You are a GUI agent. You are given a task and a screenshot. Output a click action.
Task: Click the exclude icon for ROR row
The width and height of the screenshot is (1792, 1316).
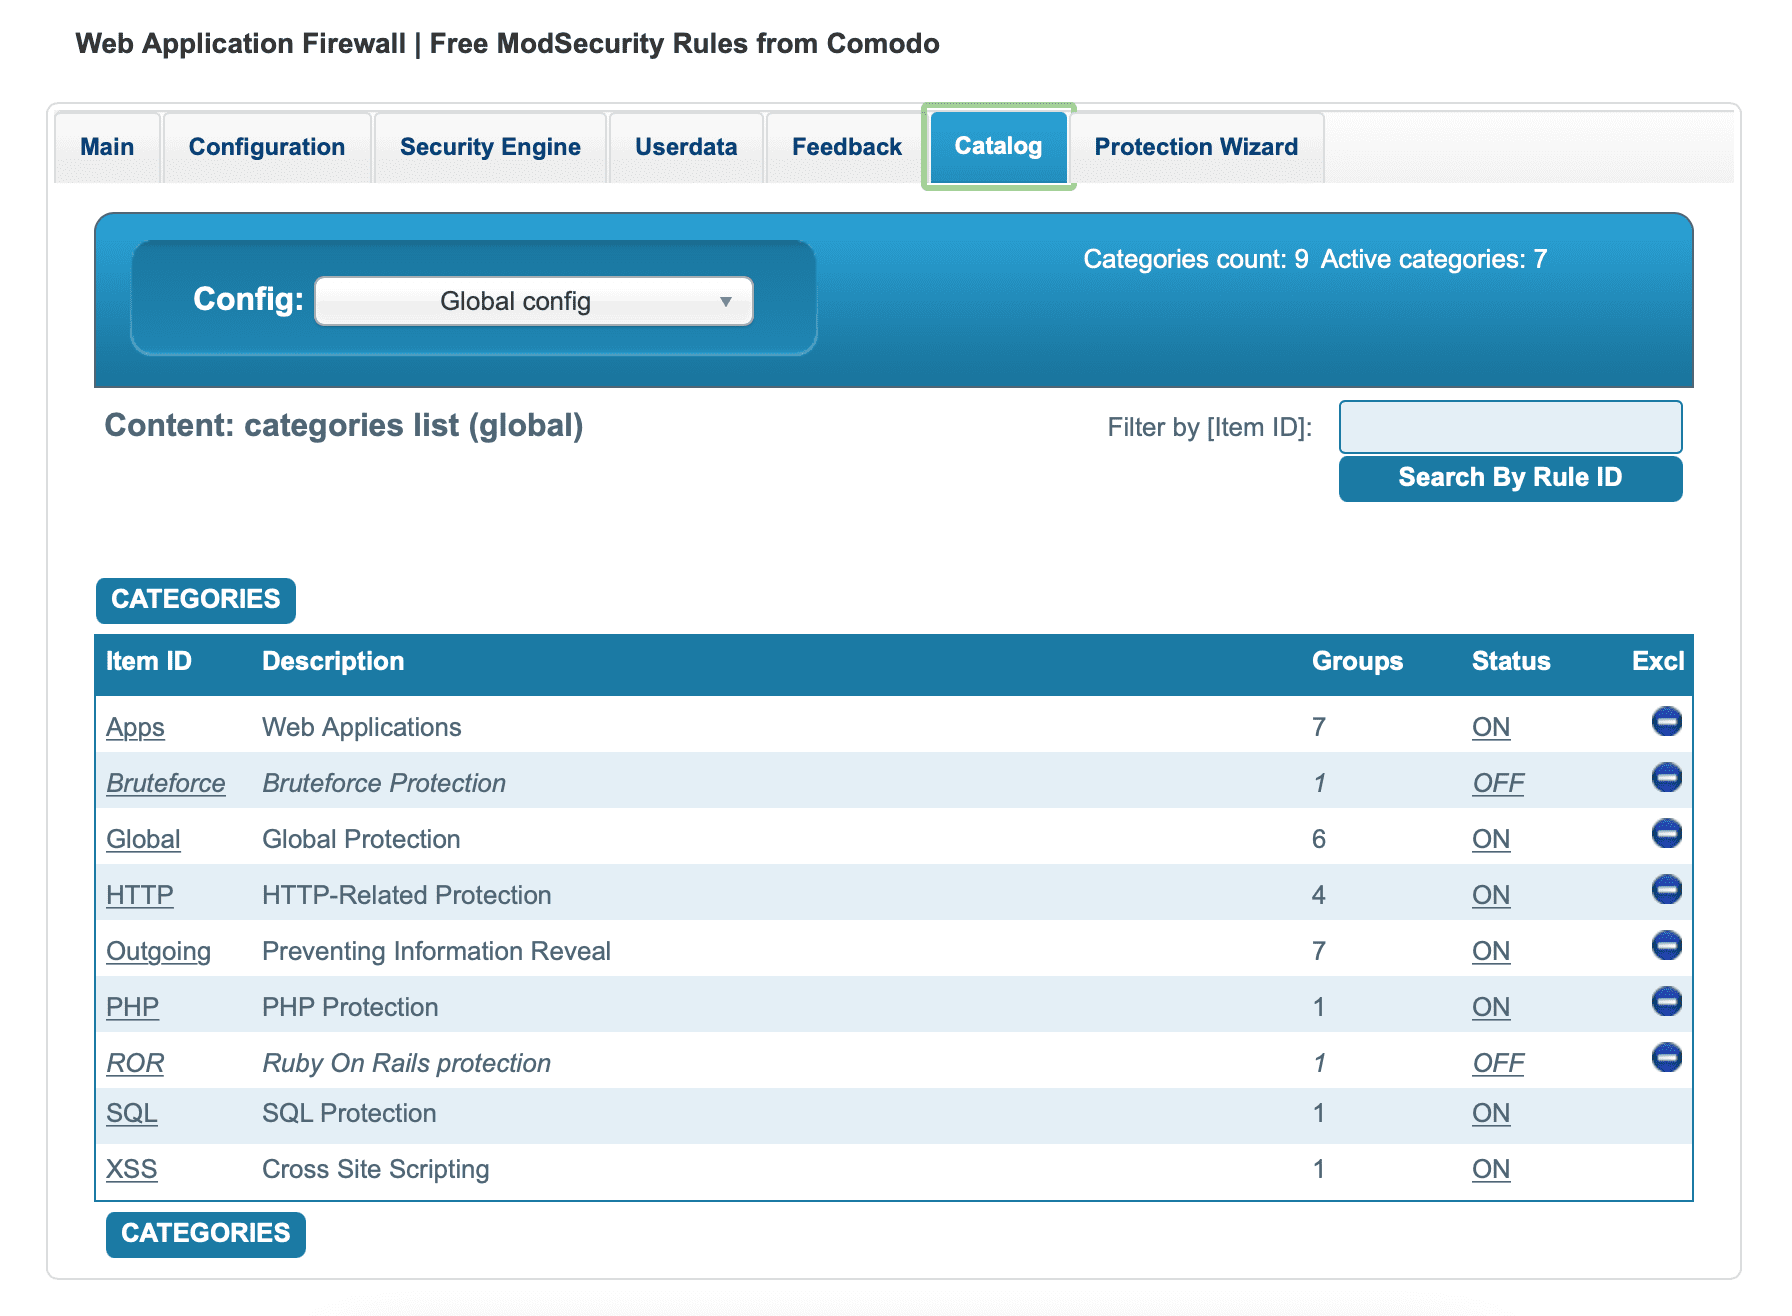click(1666, 1057)
